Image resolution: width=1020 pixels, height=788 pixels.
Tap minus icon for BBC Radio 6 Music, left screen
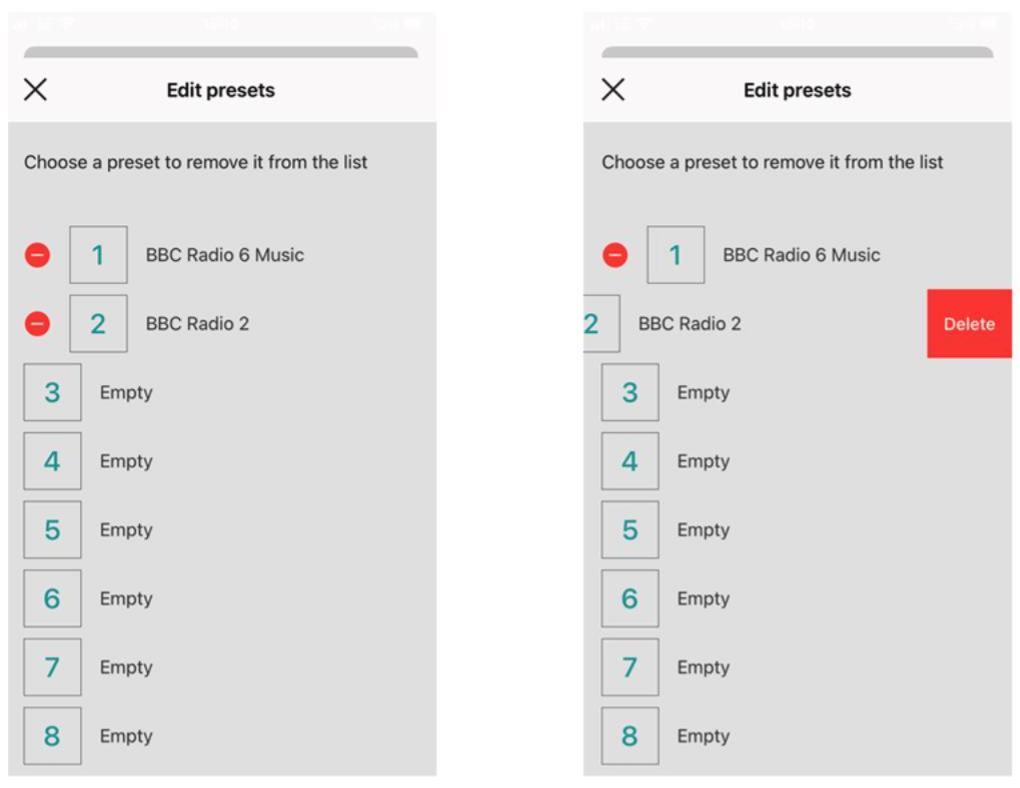pyautogui.click(x=37, y=255)
